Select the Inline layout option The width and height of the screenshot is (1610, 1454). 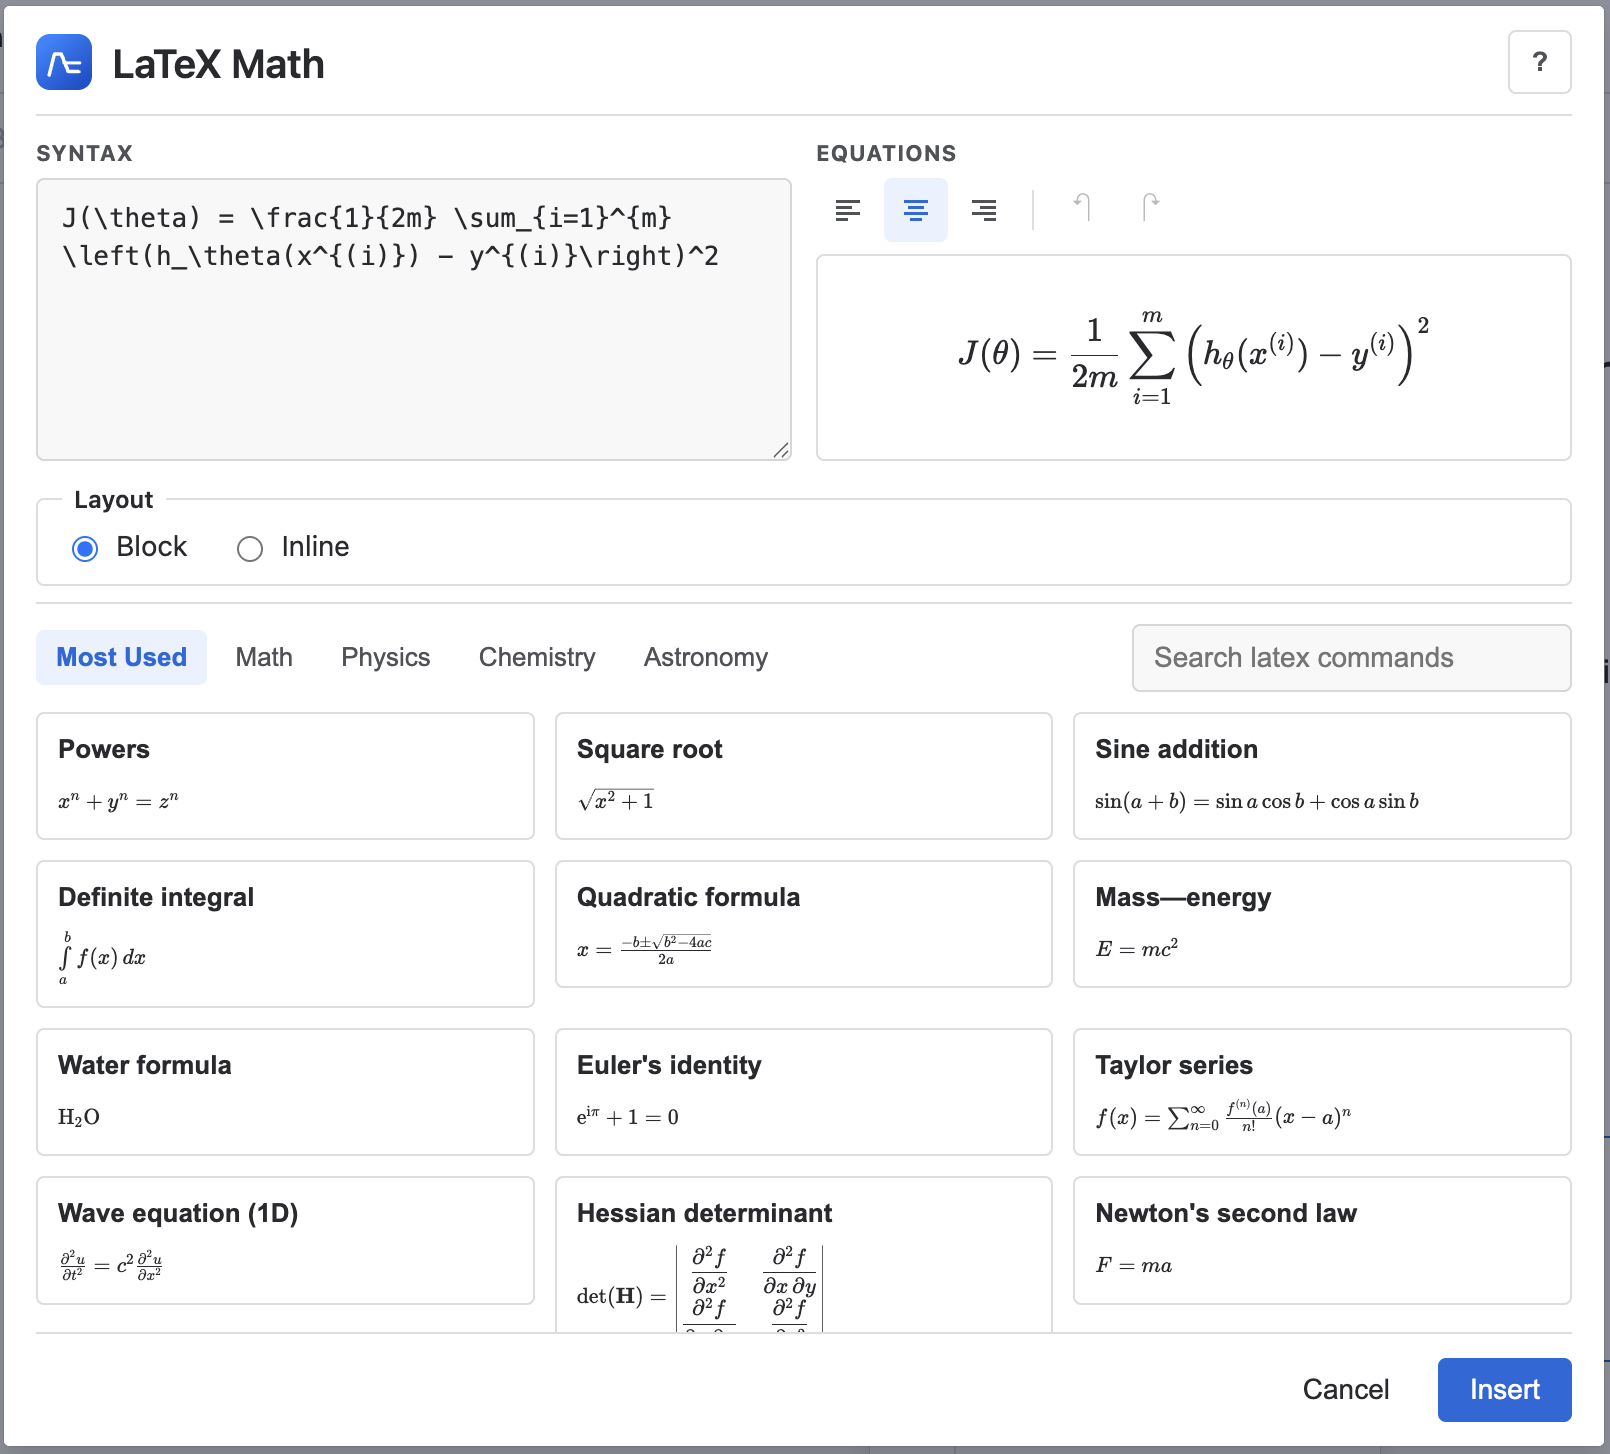click(x=251, y=548)
